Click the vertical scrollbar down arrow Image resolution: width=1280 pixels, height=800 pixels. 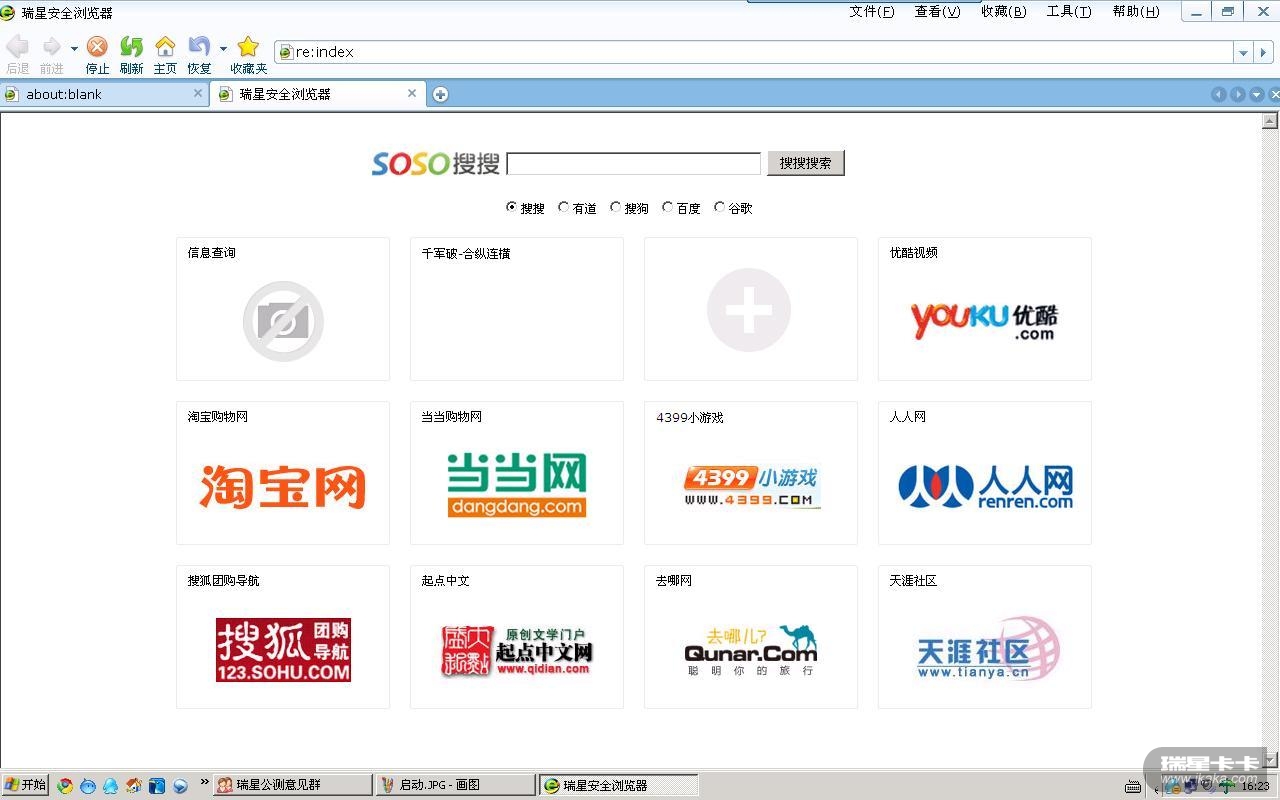click(1270, 759)
